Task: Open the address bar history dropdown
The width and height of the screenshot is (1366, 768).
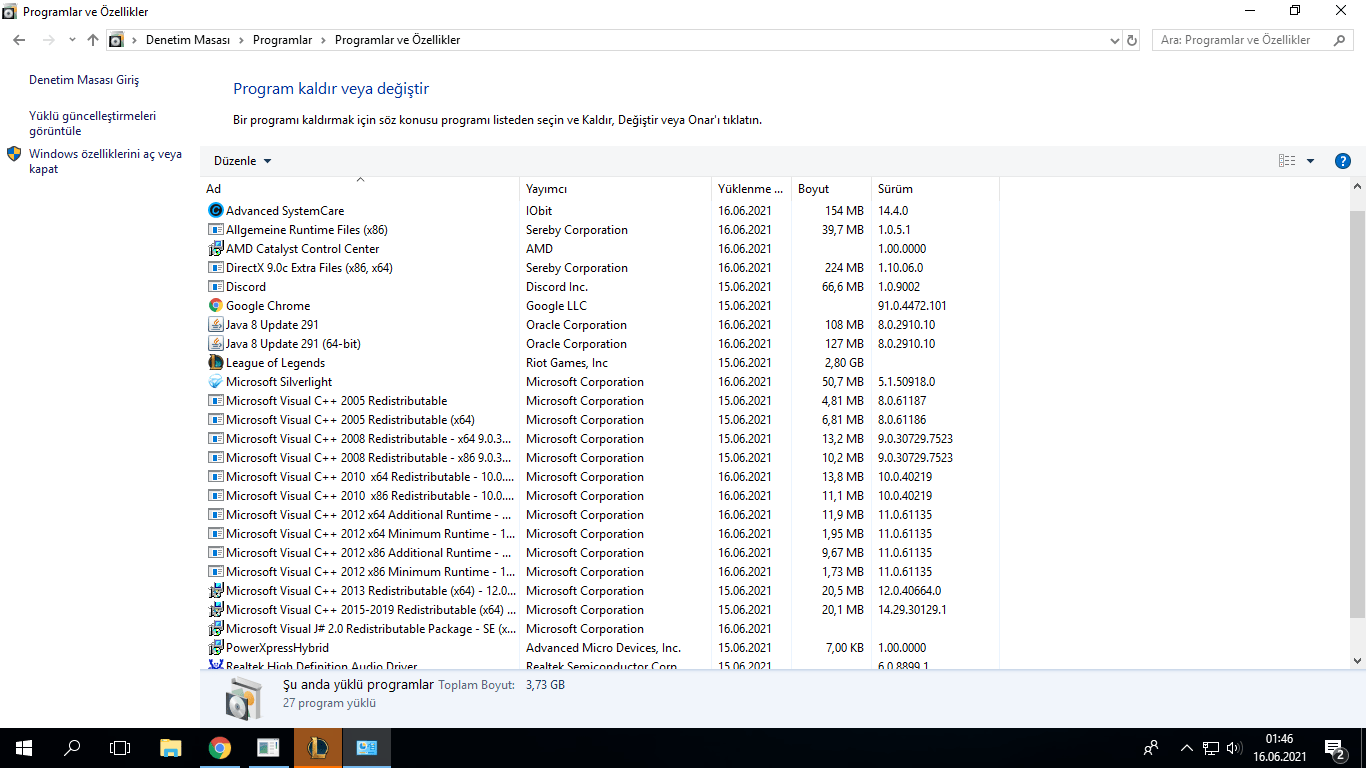Action: (1115, 40)
